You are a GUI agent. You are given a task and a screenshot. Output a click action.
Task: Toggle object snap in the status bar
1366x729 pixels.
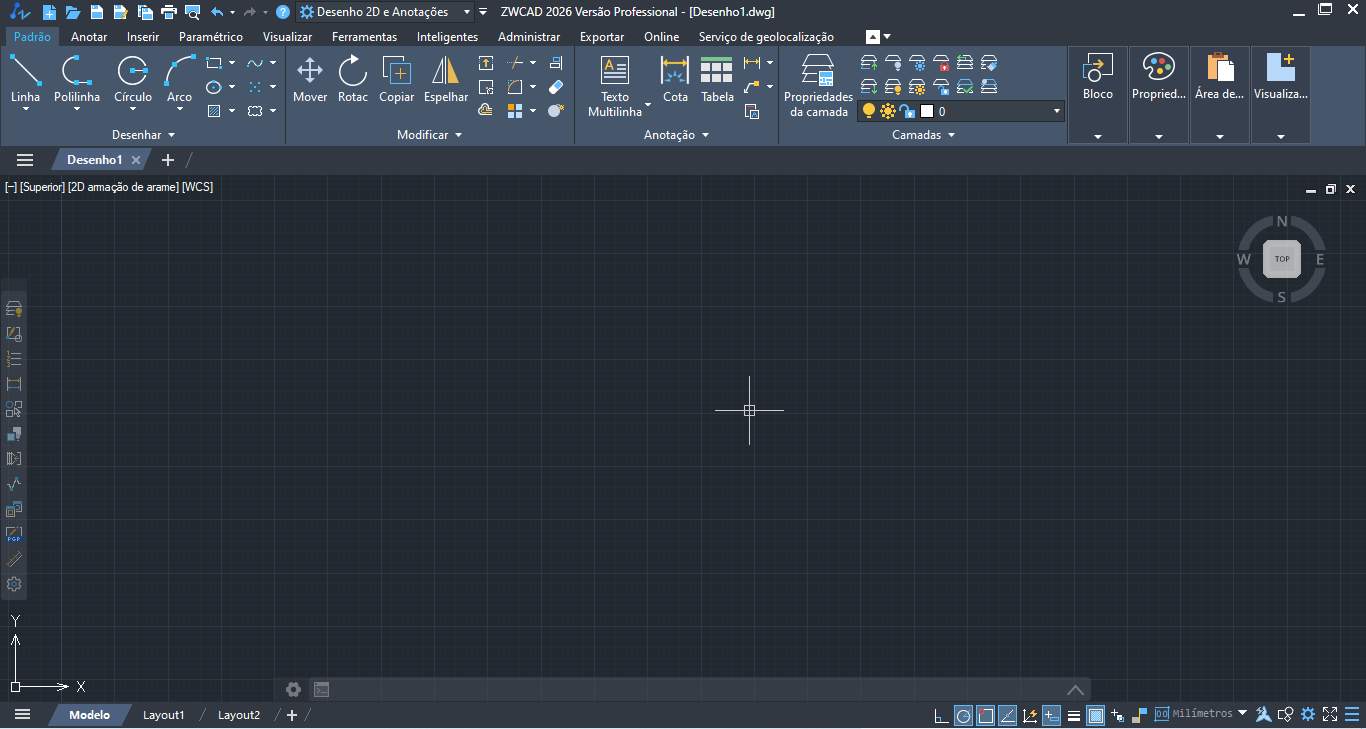pyautogui.click(x=985, y=715)
